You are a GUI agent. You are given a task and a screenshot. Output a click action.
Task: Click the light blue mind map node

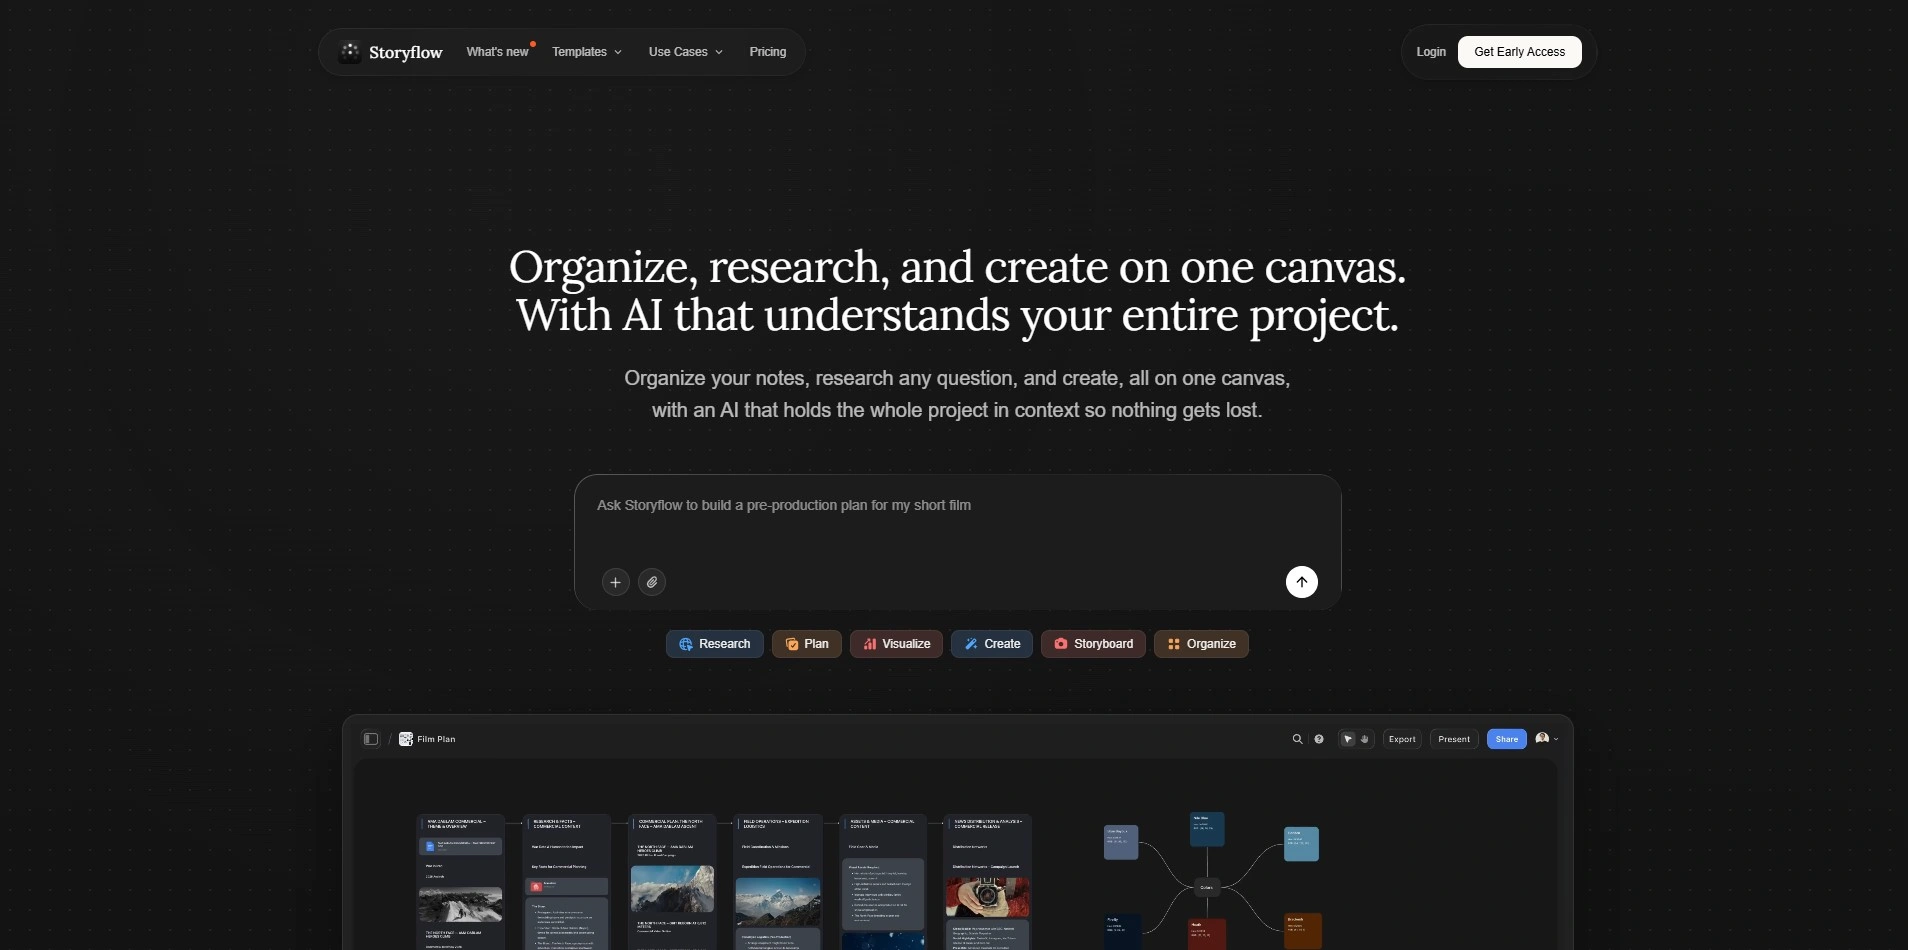[1301, 844]
